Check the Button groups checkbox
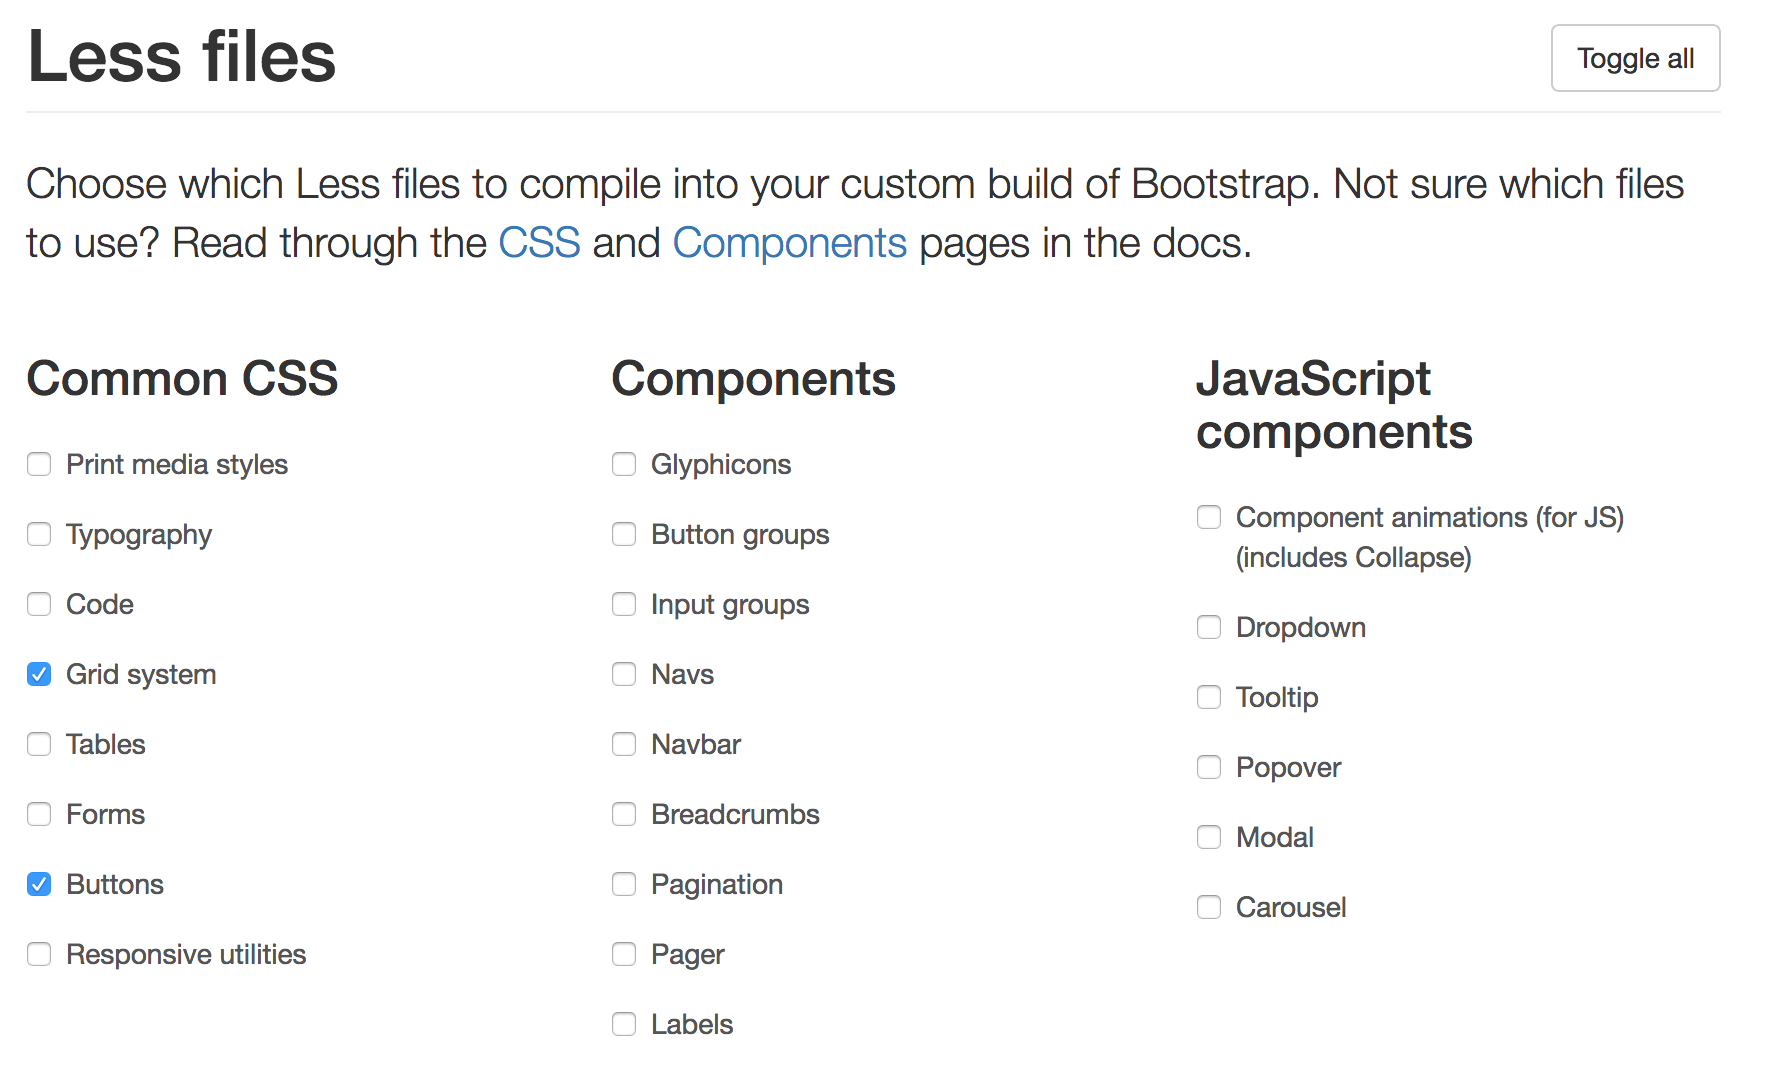This screenshot has height=1070, width=1766. 623,534
